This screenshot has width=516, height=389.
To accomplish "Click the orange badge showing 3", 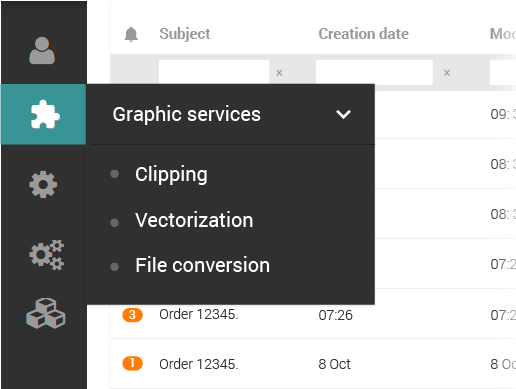I will point(132,315).
